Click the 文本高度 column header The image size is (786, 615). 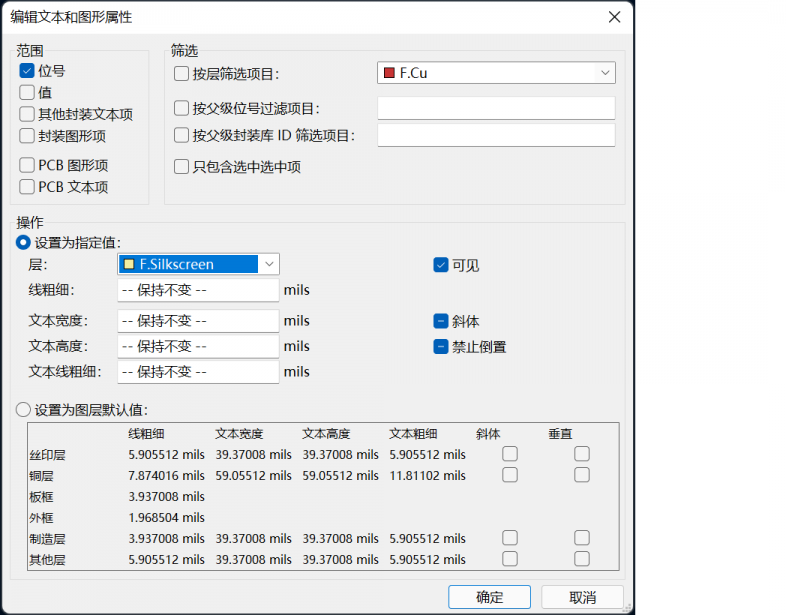[x=326, y=434]
